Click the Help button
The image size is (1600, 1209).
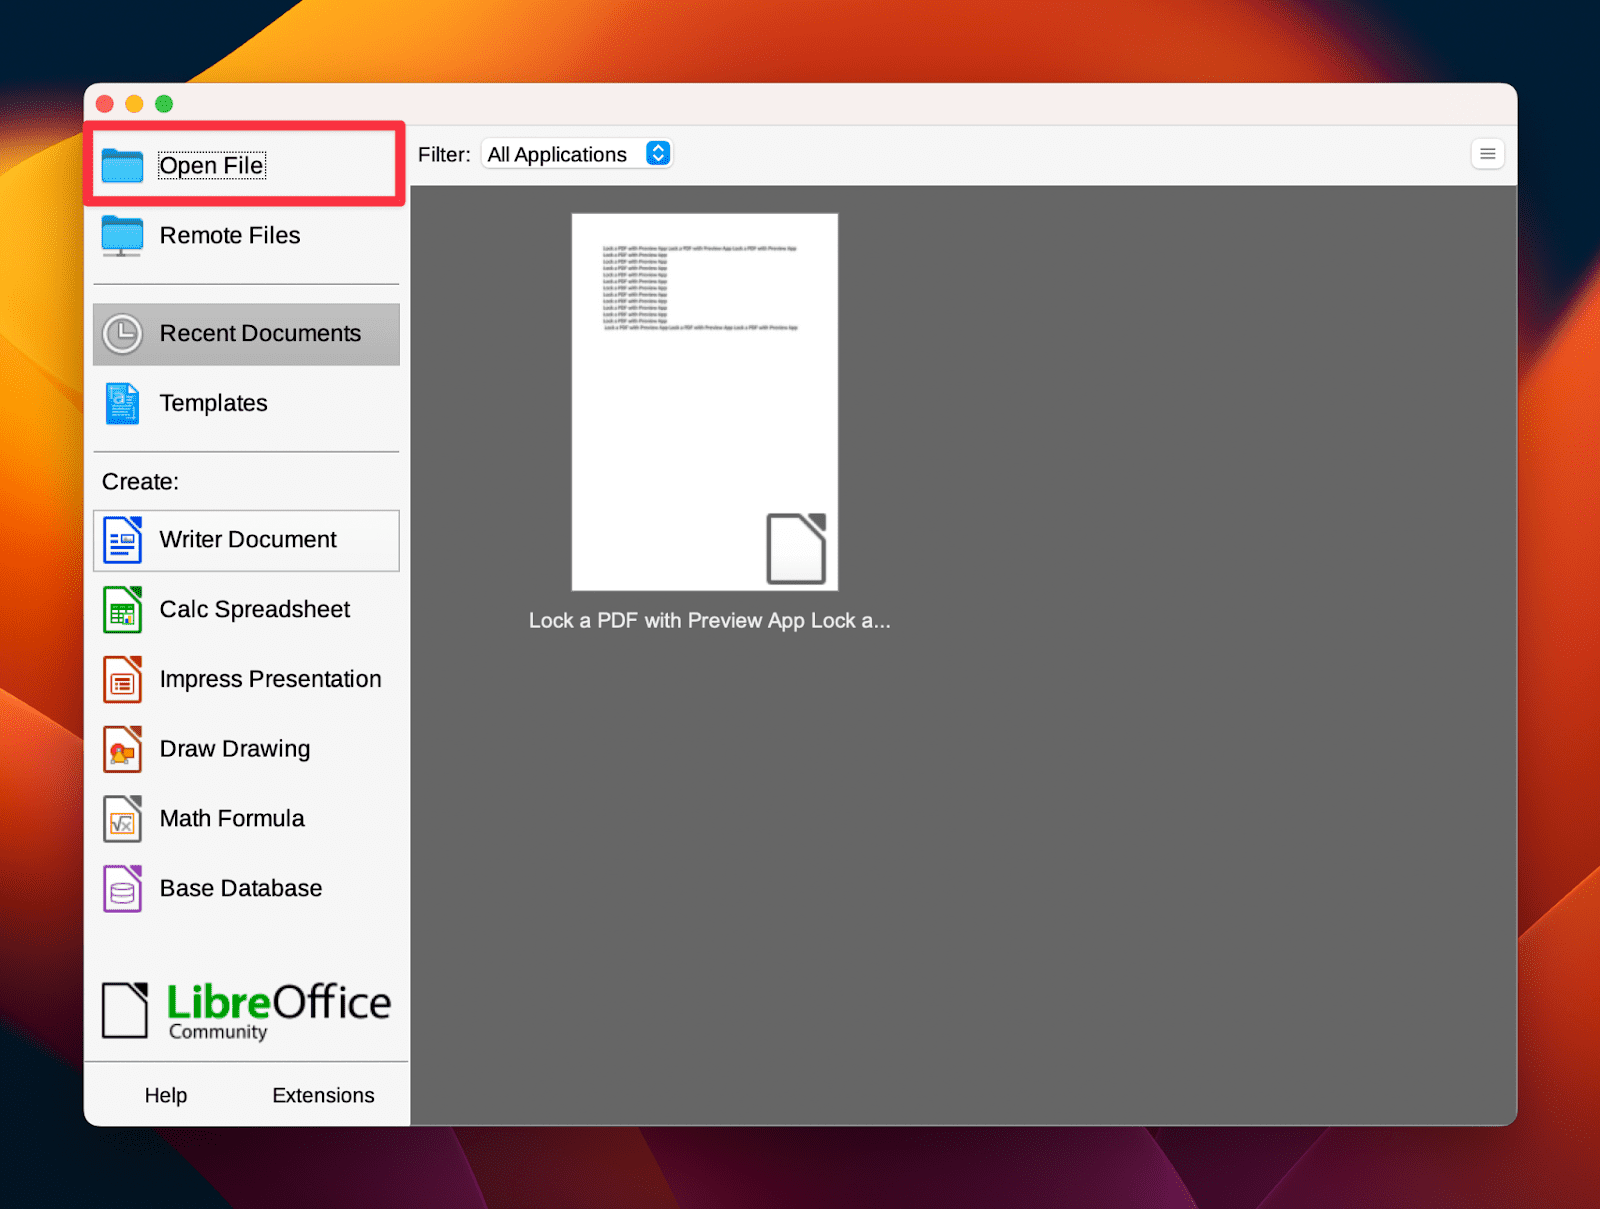click(x=166, y=1096)
